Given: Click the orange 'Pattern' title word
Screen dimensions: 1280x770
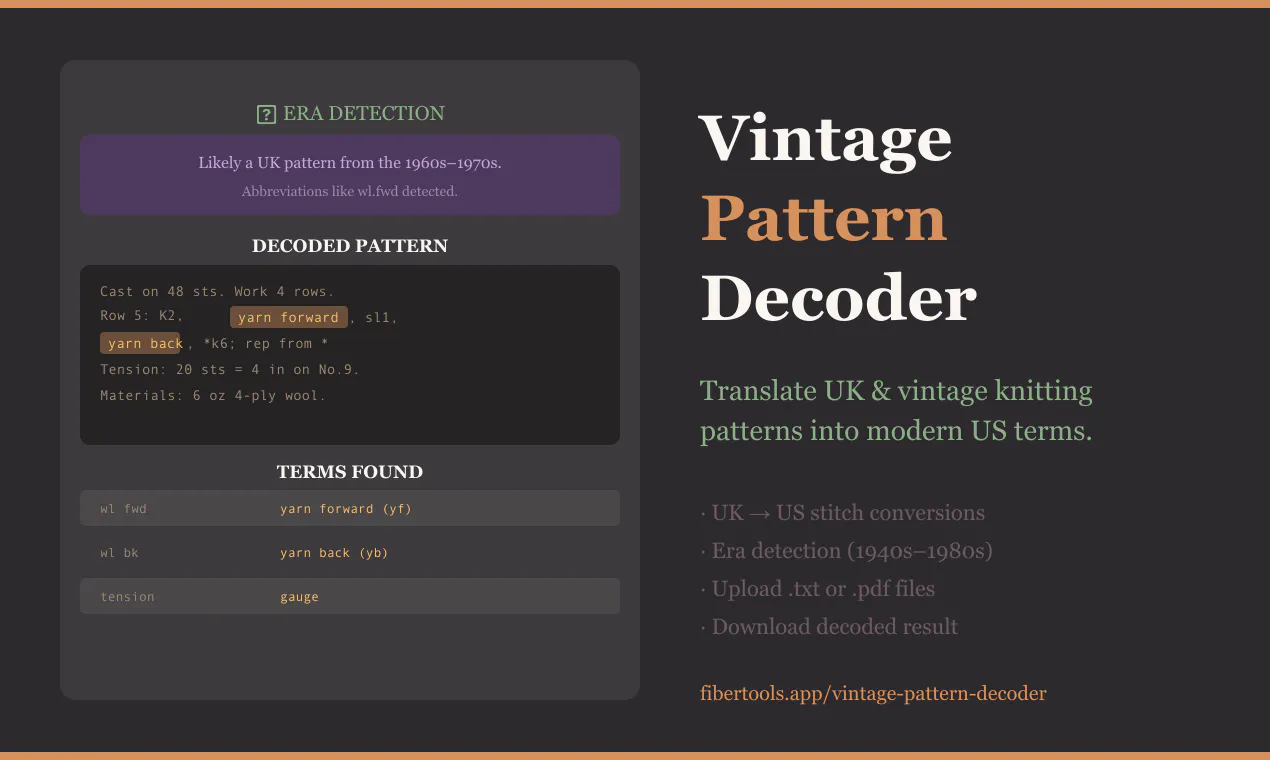Looking at the screenshot, I should tap(824, 219).
